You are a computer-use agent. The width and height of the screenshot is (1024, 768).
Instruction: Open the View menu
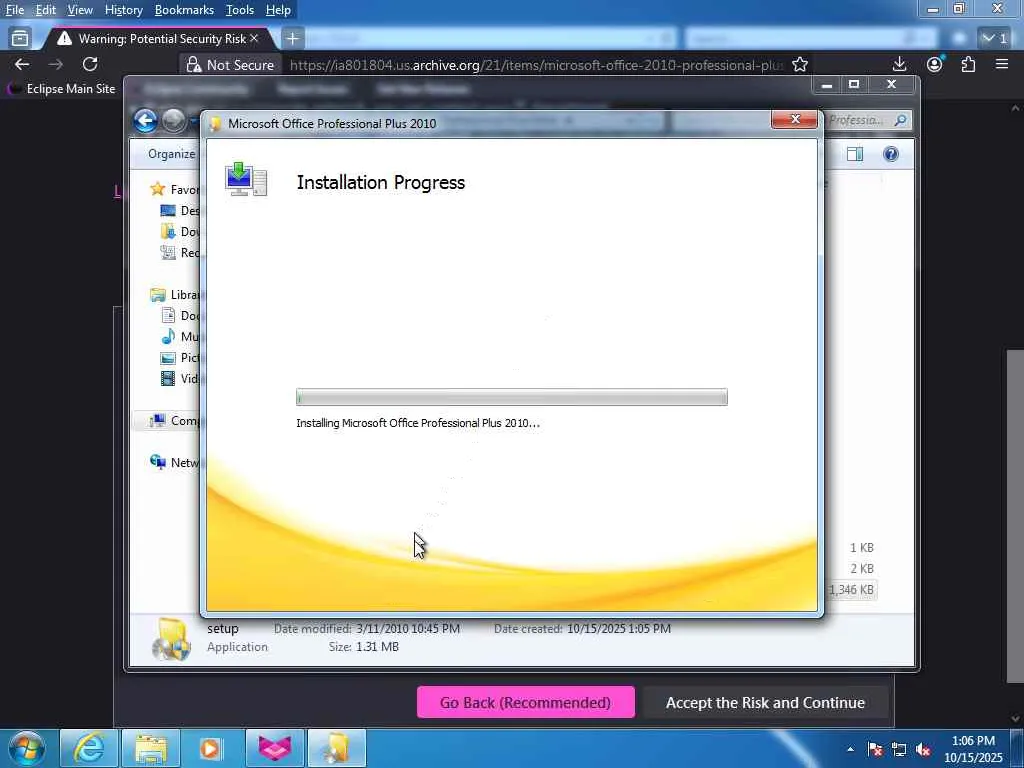[80, 10]
